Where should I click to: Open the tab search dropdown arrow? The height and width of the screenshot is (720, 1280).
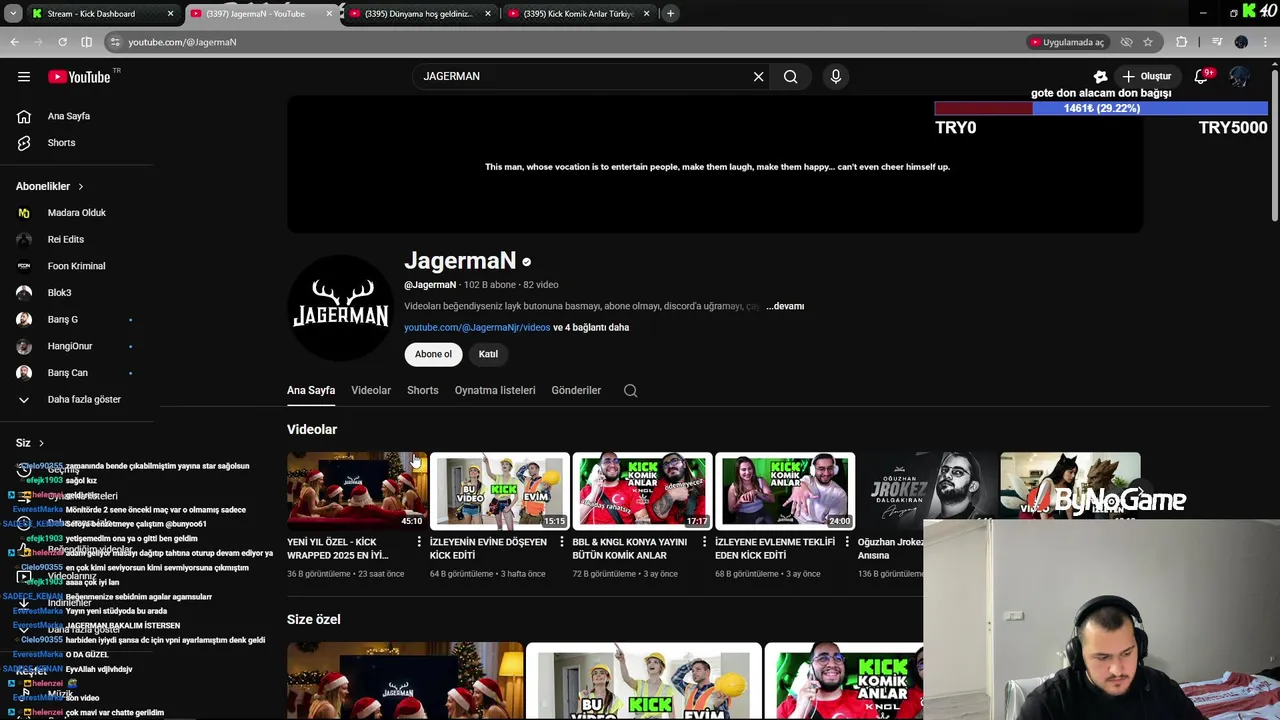click(13, 13)
